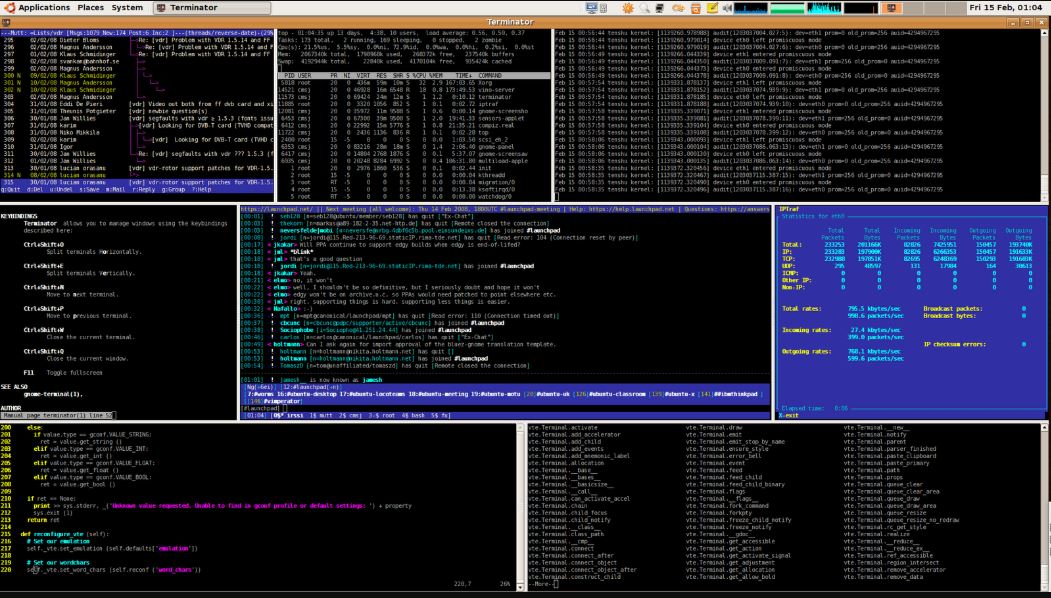This screenshot has height=598, width=1051.
Task: Click the dual-monitor display tray icon
Action: coord(591,8)
